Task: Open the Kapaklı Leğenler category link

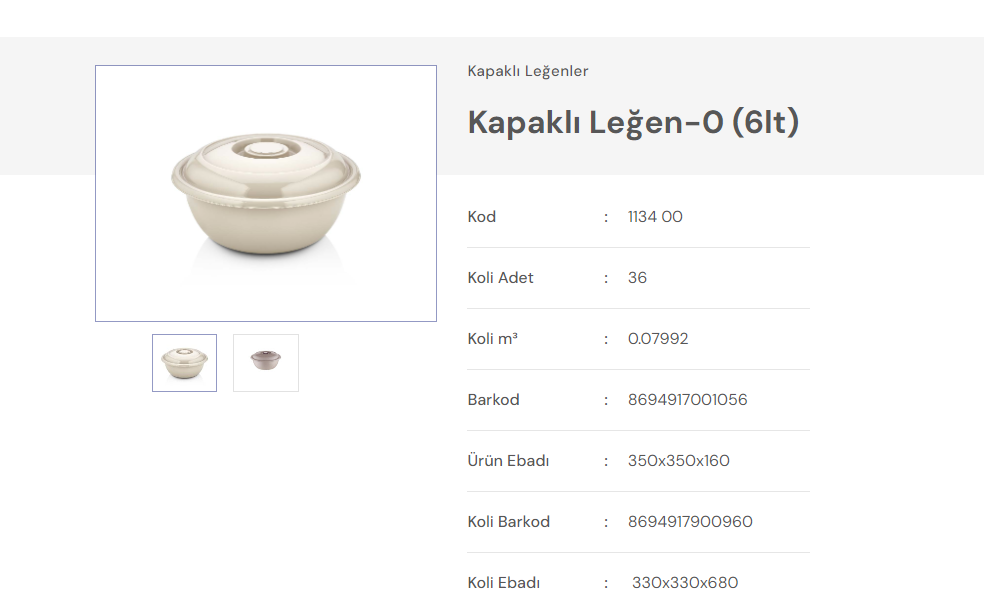Action: coord(528,71)
